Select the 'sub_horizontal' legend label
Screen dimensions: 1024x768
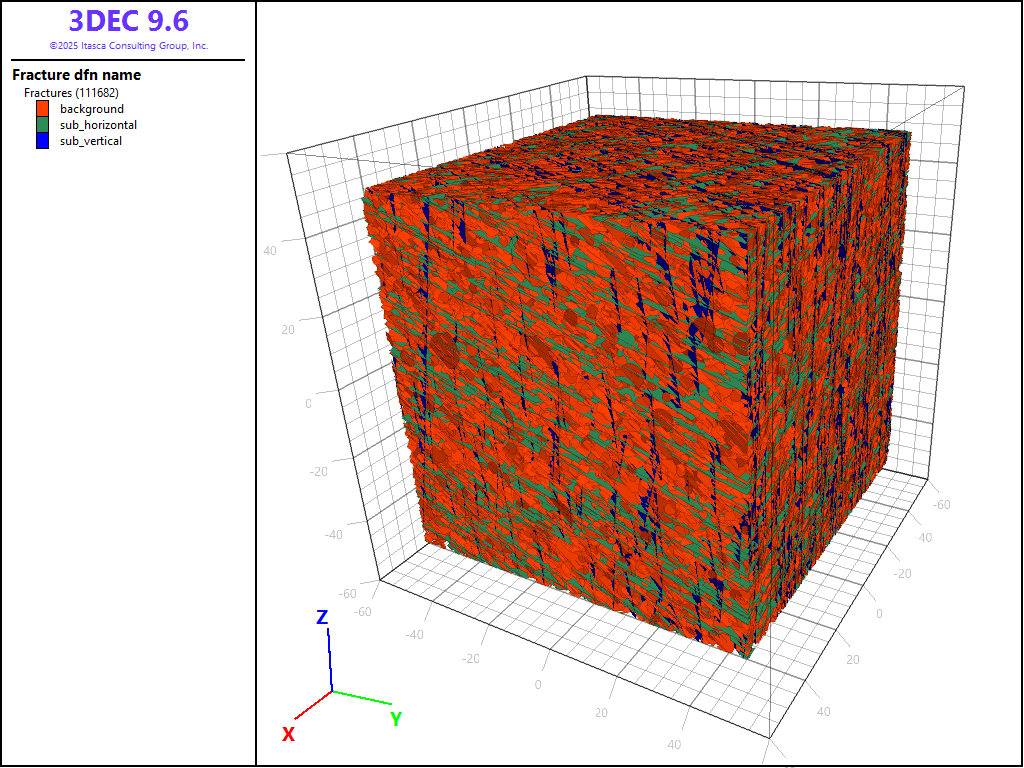tap(98, 125)
